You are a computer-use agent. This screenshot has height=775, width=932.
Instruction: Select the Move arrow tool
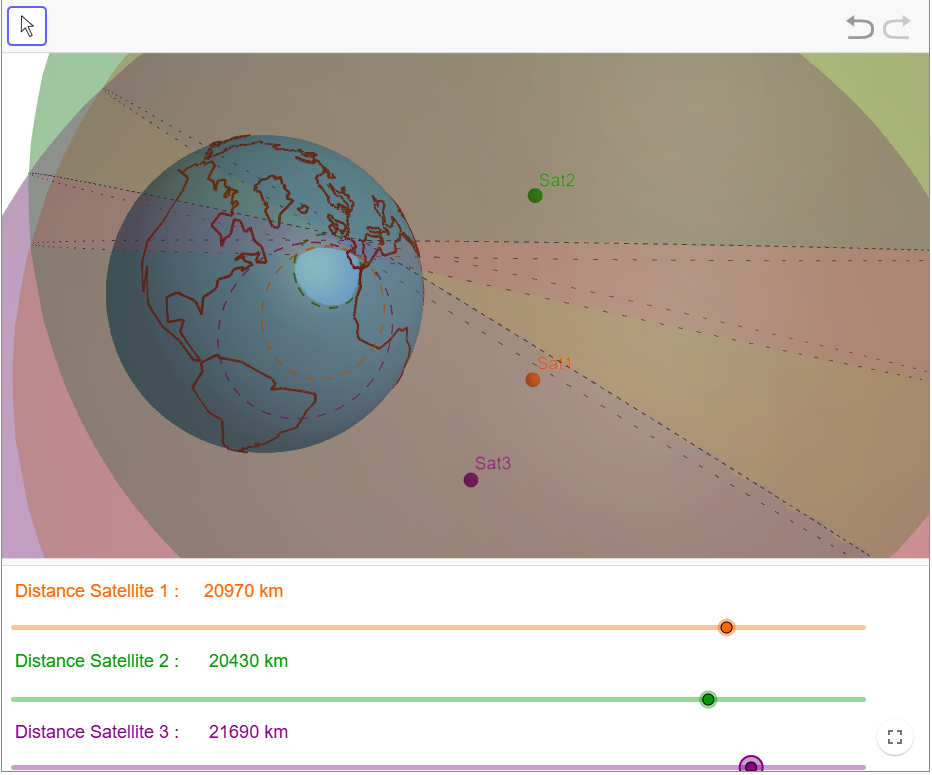click(x=27, y=26)
